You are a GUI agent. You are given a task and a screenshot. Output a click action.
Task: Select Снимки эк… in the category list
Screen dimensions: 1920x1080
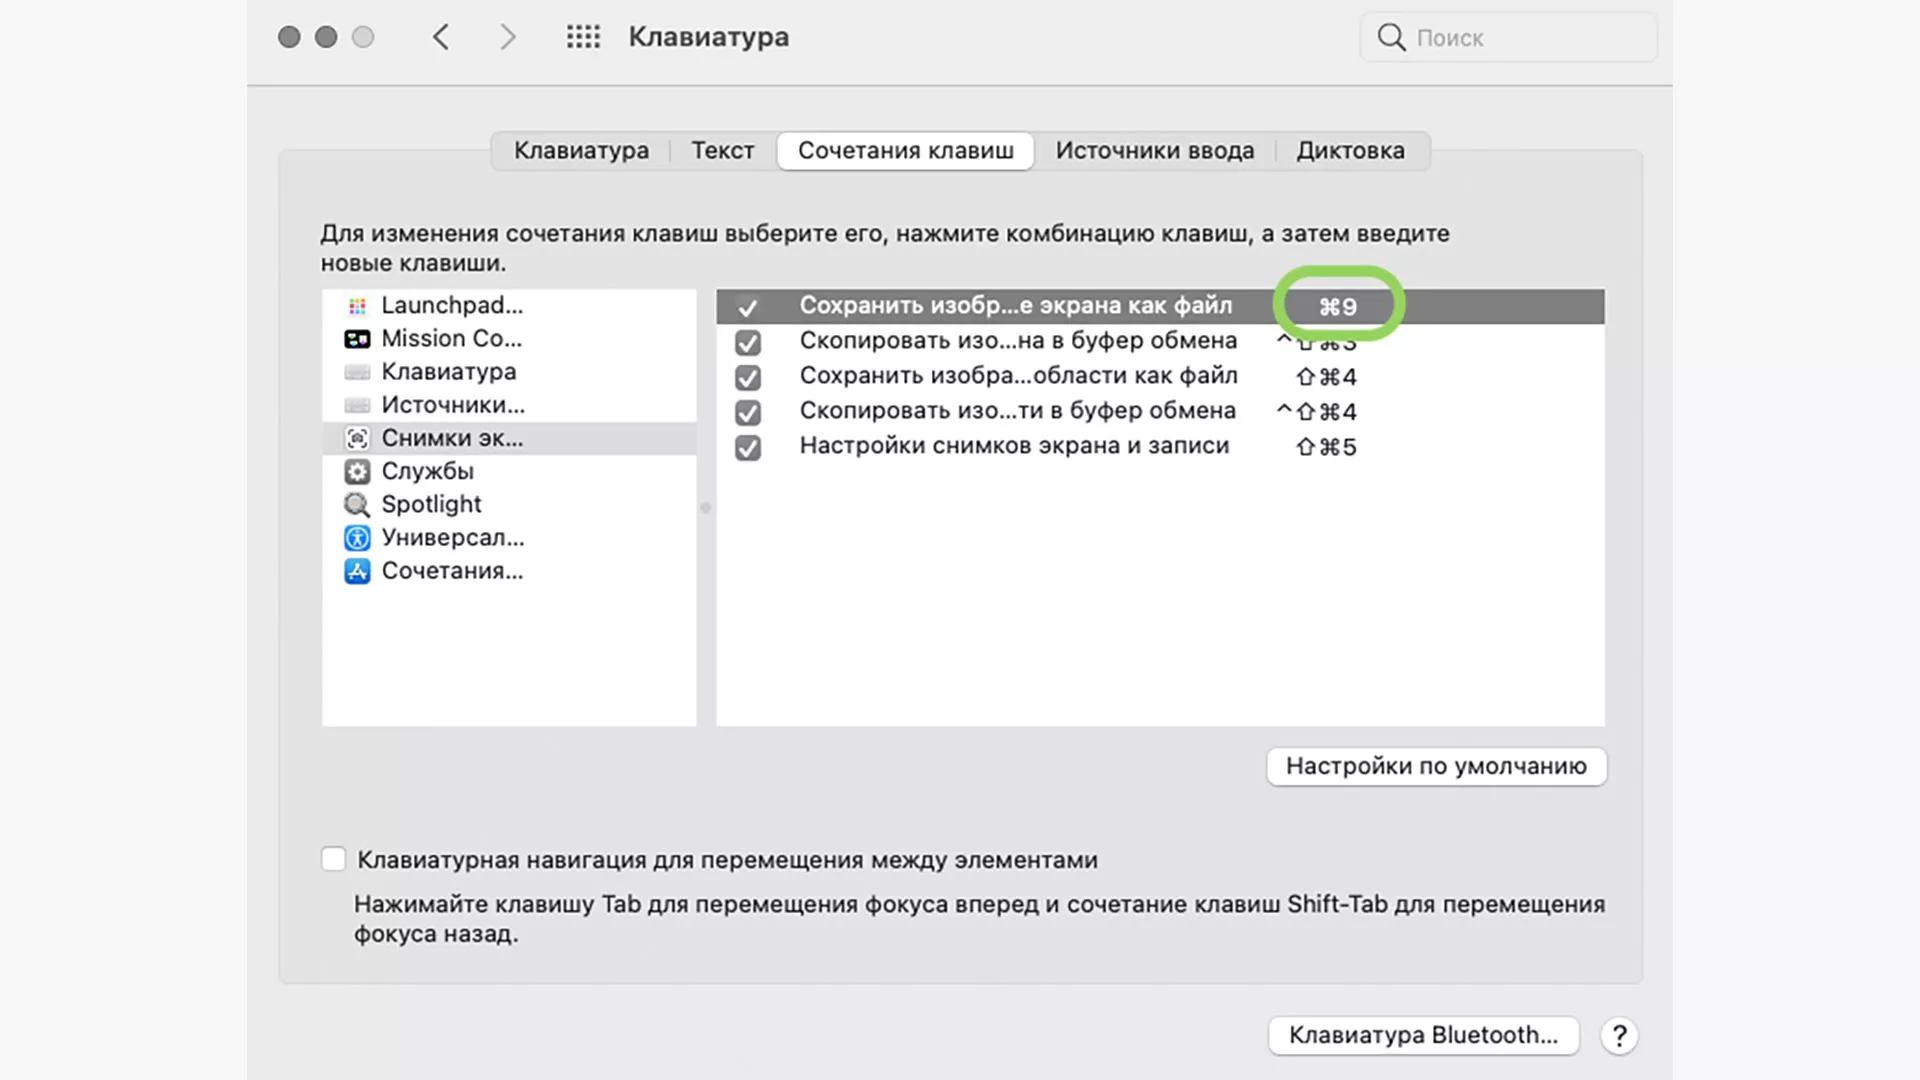[x=509, y=438]
